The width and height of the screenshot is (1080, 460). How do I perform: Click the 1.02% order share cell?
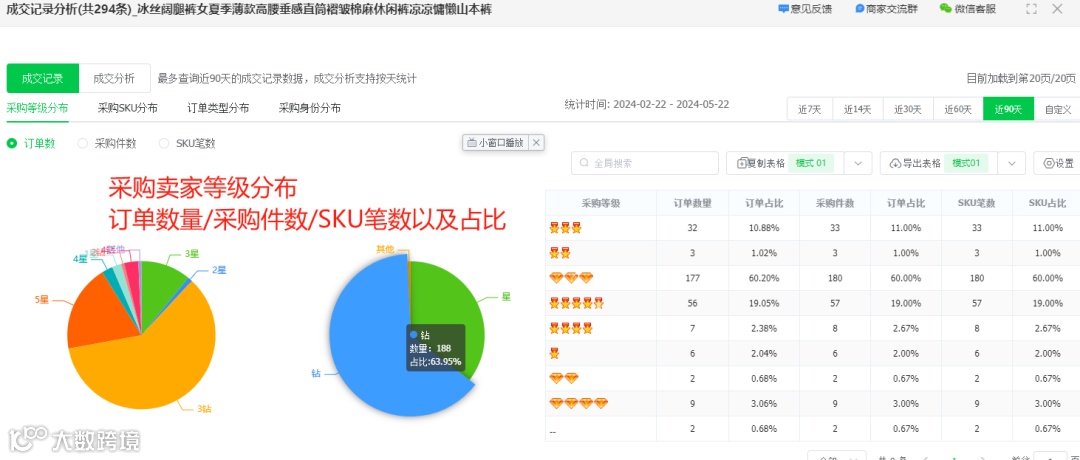point(763,253)
